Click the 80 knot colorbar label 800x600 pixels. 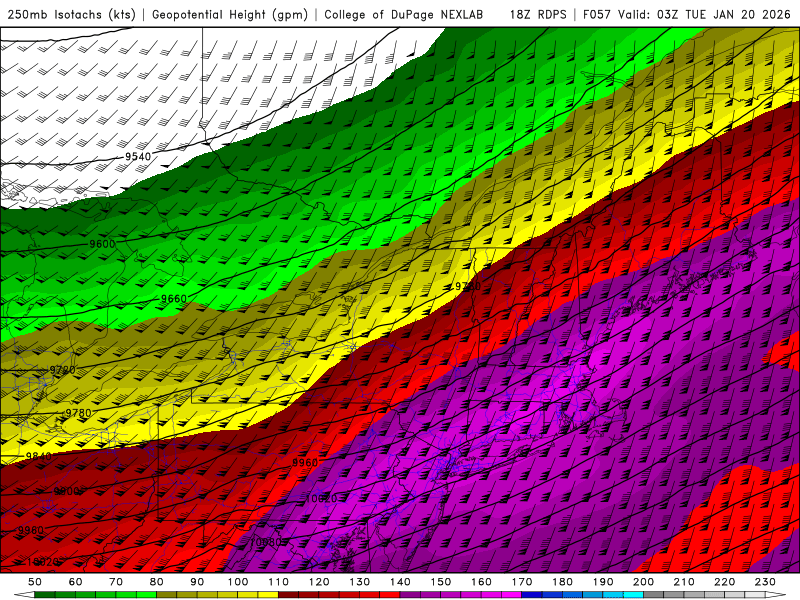157,582
